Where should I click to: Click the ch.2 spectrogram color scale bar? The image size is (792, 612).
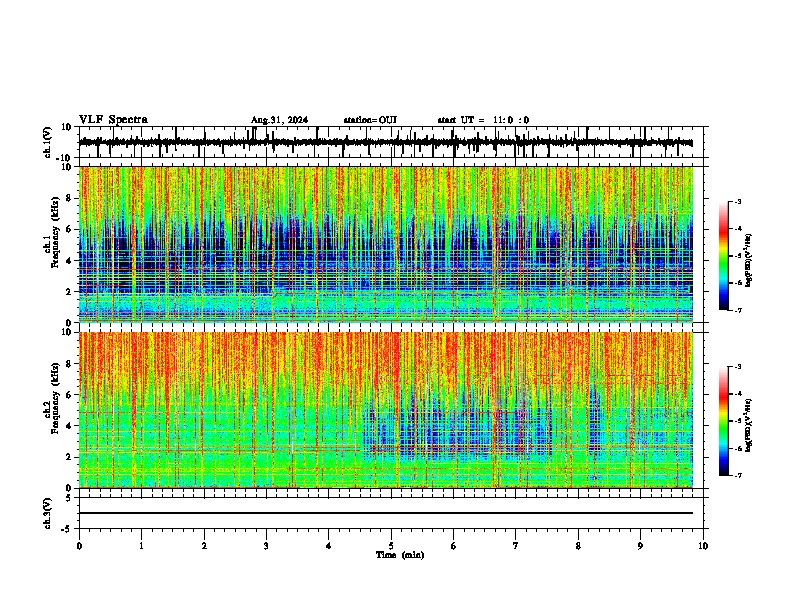(724, 421)
